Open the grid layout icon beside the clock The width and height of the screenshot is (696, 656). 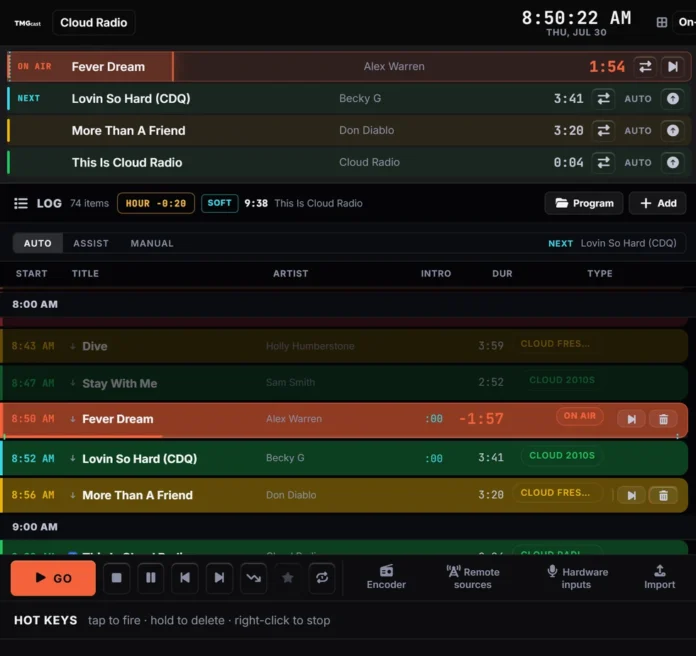661,22
